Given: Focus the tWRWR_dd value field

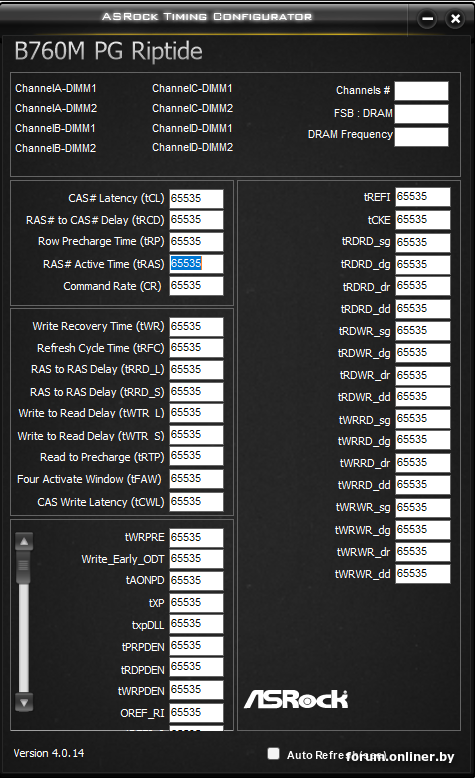Looking at the screenshot, I should coord(422,574).
